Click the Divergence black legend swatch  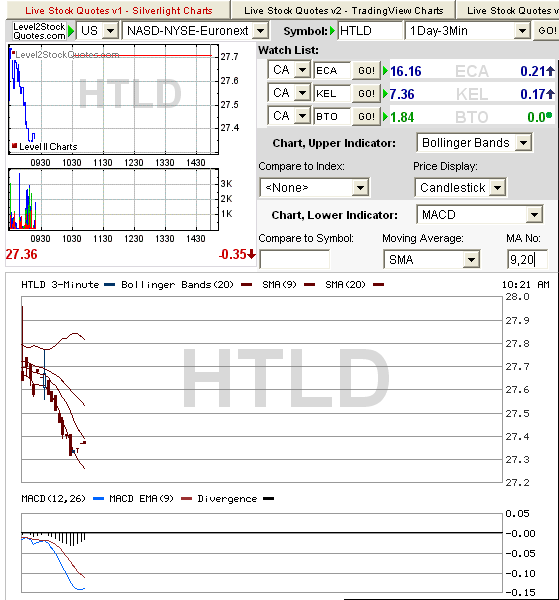click(x=269, y=499)
